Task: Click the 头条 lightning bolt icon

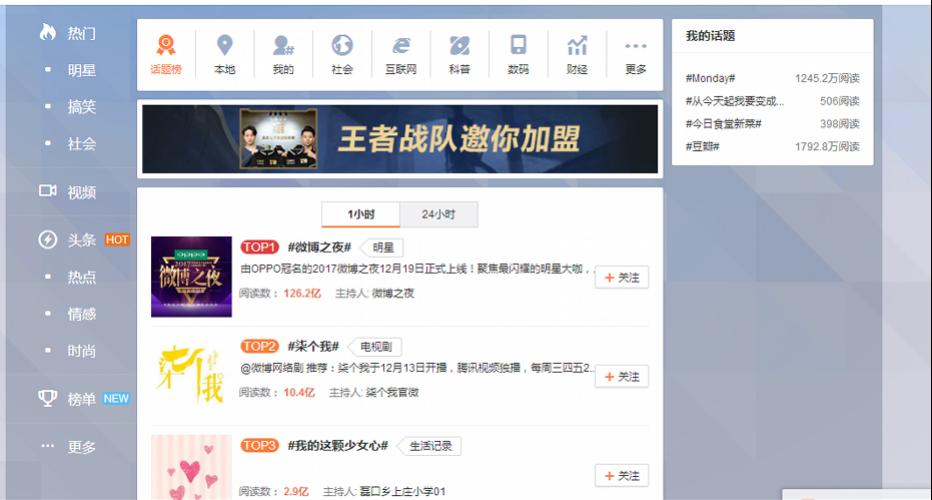Action: pyautogui.click(x=48, y=240)
